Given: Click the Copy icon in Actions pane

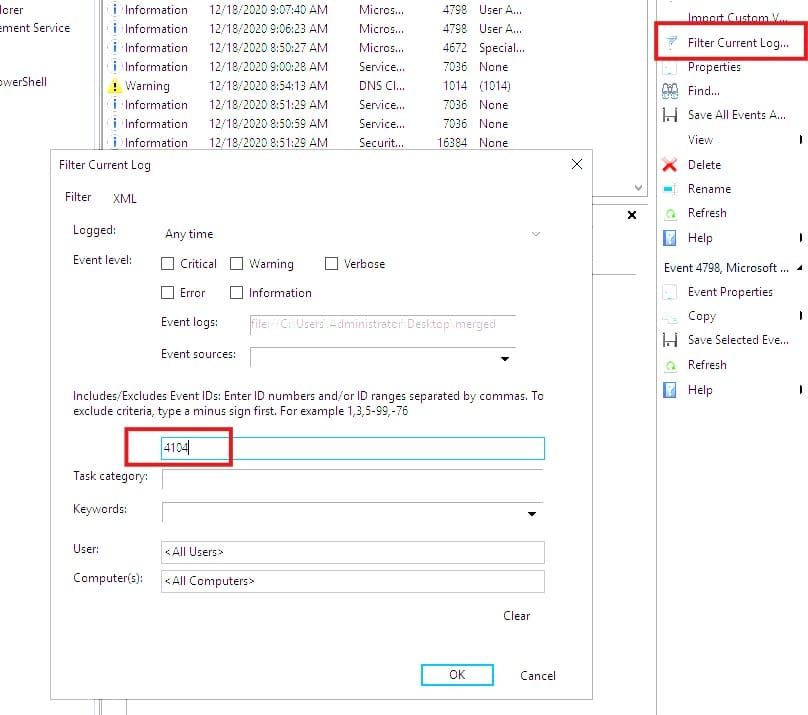Looking at the screenshot, I should click(670, 316).
